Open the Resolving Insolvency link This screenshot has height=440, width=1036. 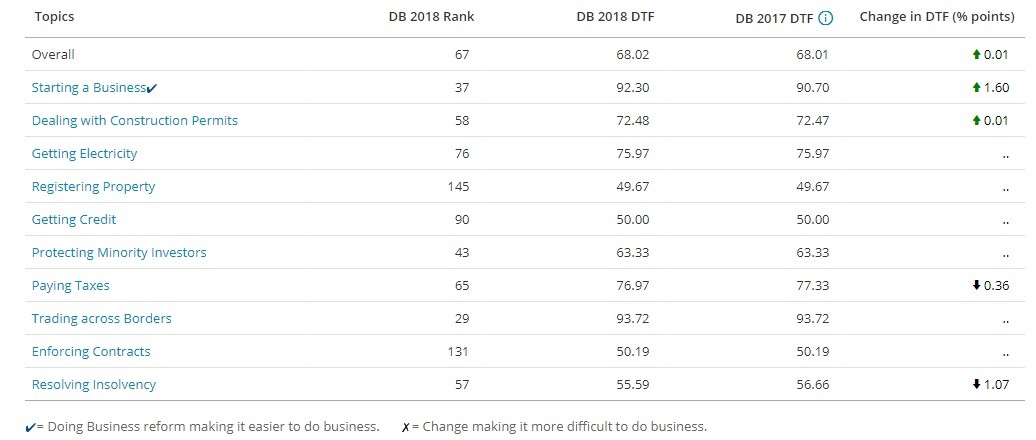(94, 385)
